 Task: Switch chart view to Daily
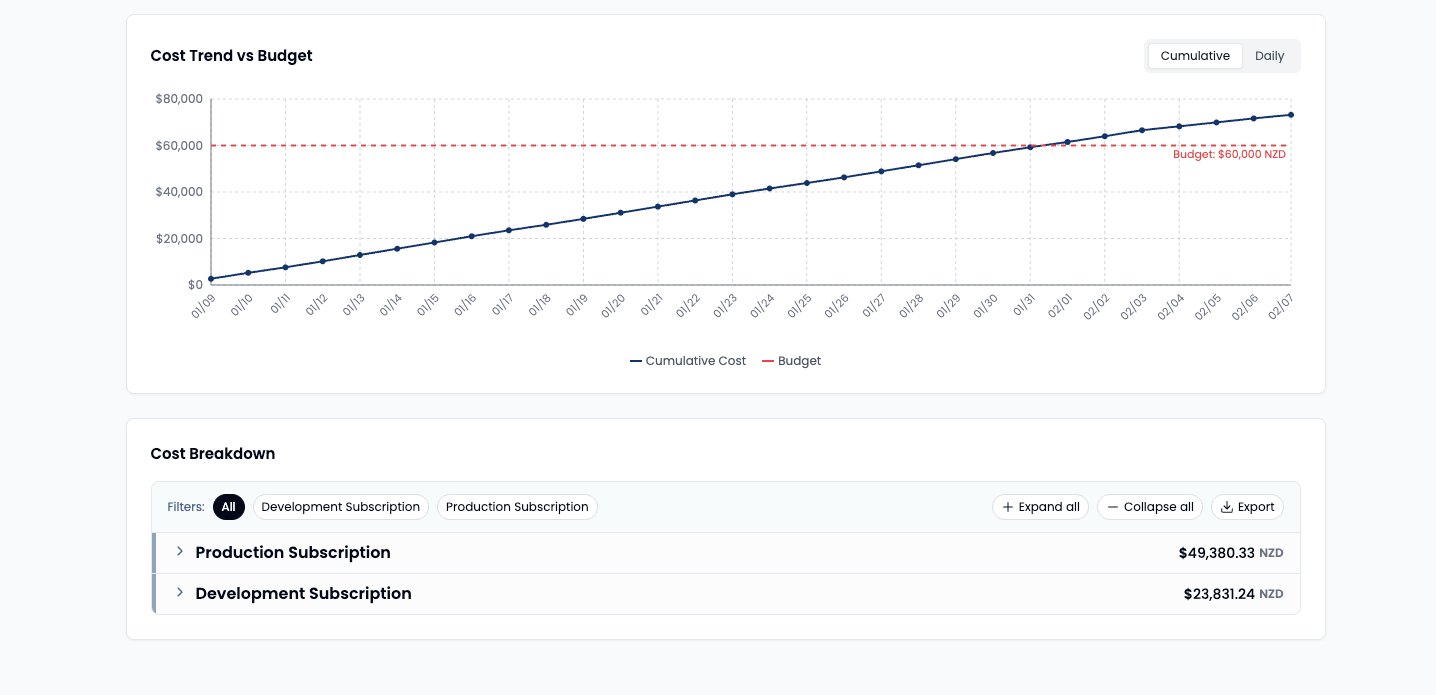pyautogui.click(x=1269, y=56)
